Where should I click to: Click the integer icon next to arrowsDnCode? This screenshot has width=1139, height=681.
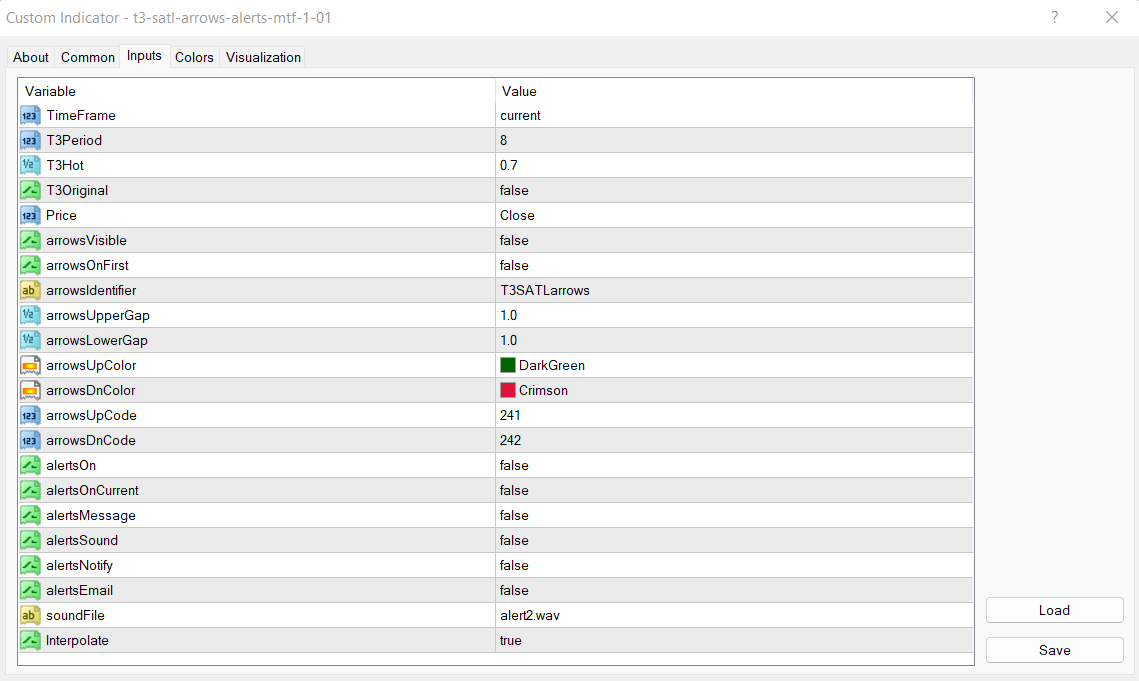click(30, 441)
